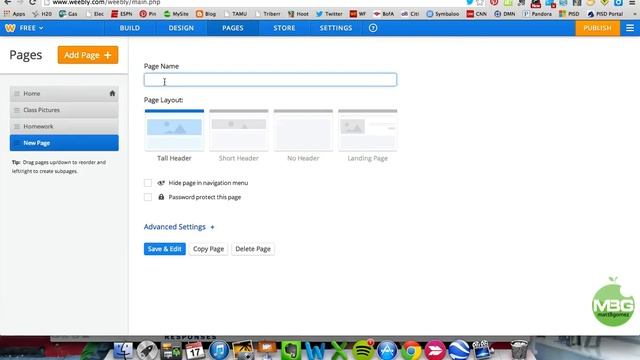Click the Chrome icon in the dock
This screenshot has width=640, height=360.
[x=411, y=350]
